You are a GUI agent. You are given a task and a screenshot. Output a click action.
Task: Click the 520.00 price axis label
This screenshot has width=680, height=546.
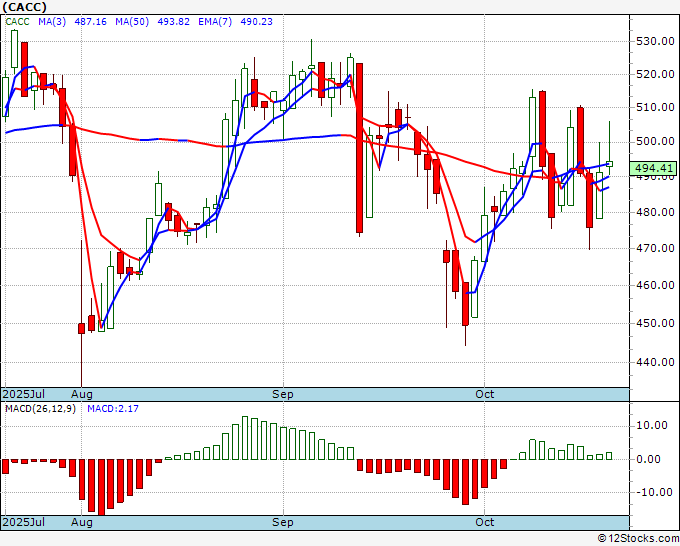point(655,74)
